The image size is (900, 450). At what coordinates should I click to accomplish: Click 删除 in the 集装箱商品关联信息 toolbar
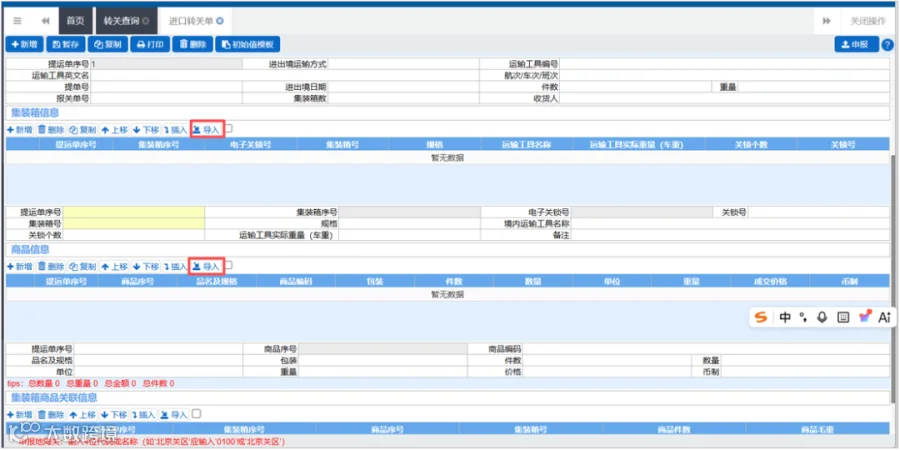point(51,414)
